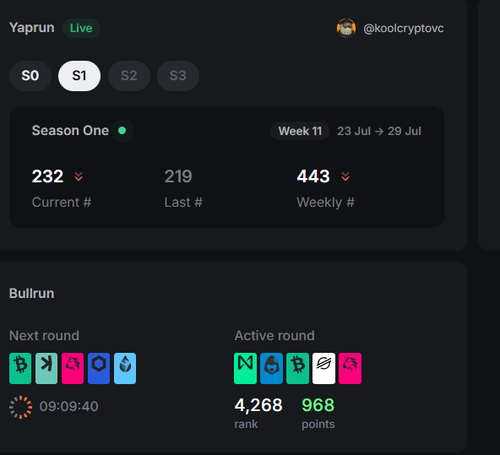Select the S2 season tab
The image size is (500, 455).
129,76
